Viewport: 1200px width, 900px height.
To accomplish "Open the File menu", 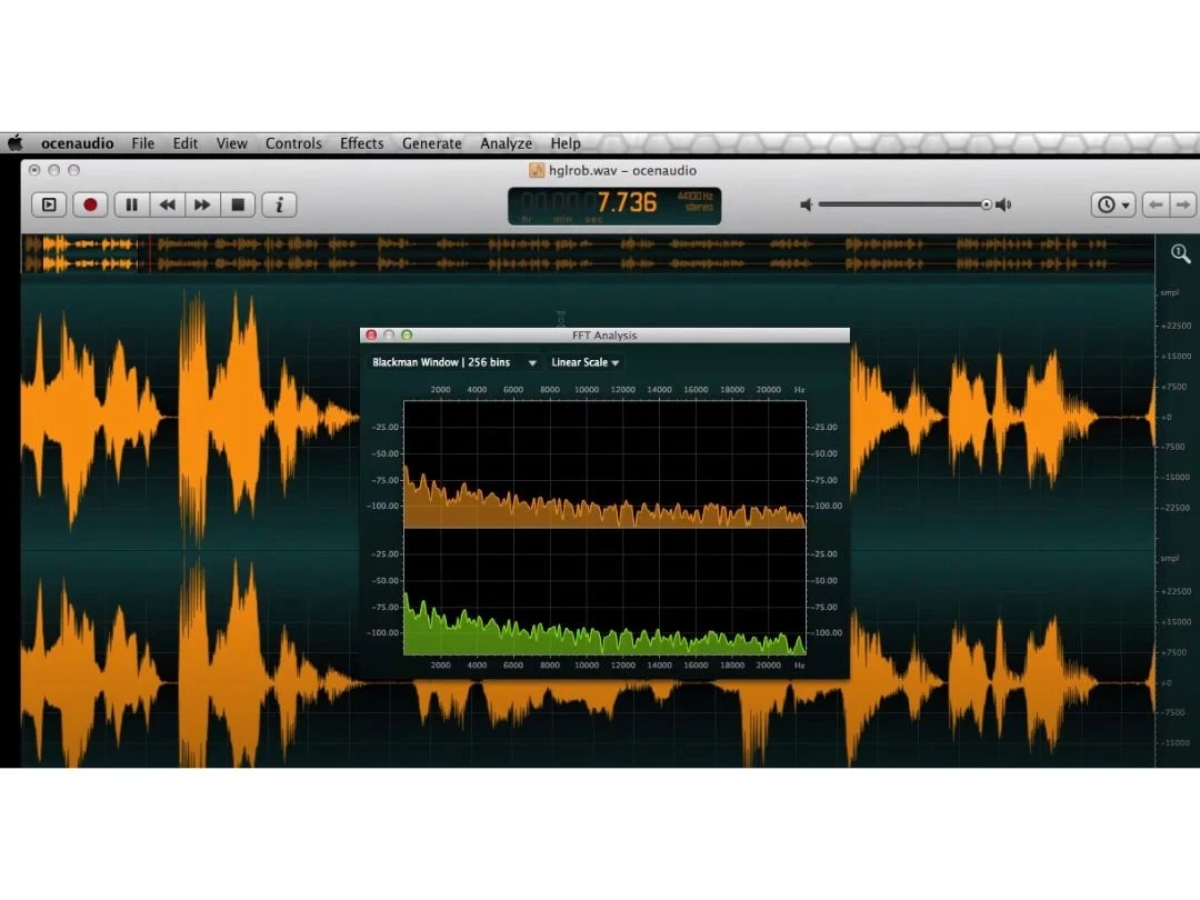I will click(143, 143).
